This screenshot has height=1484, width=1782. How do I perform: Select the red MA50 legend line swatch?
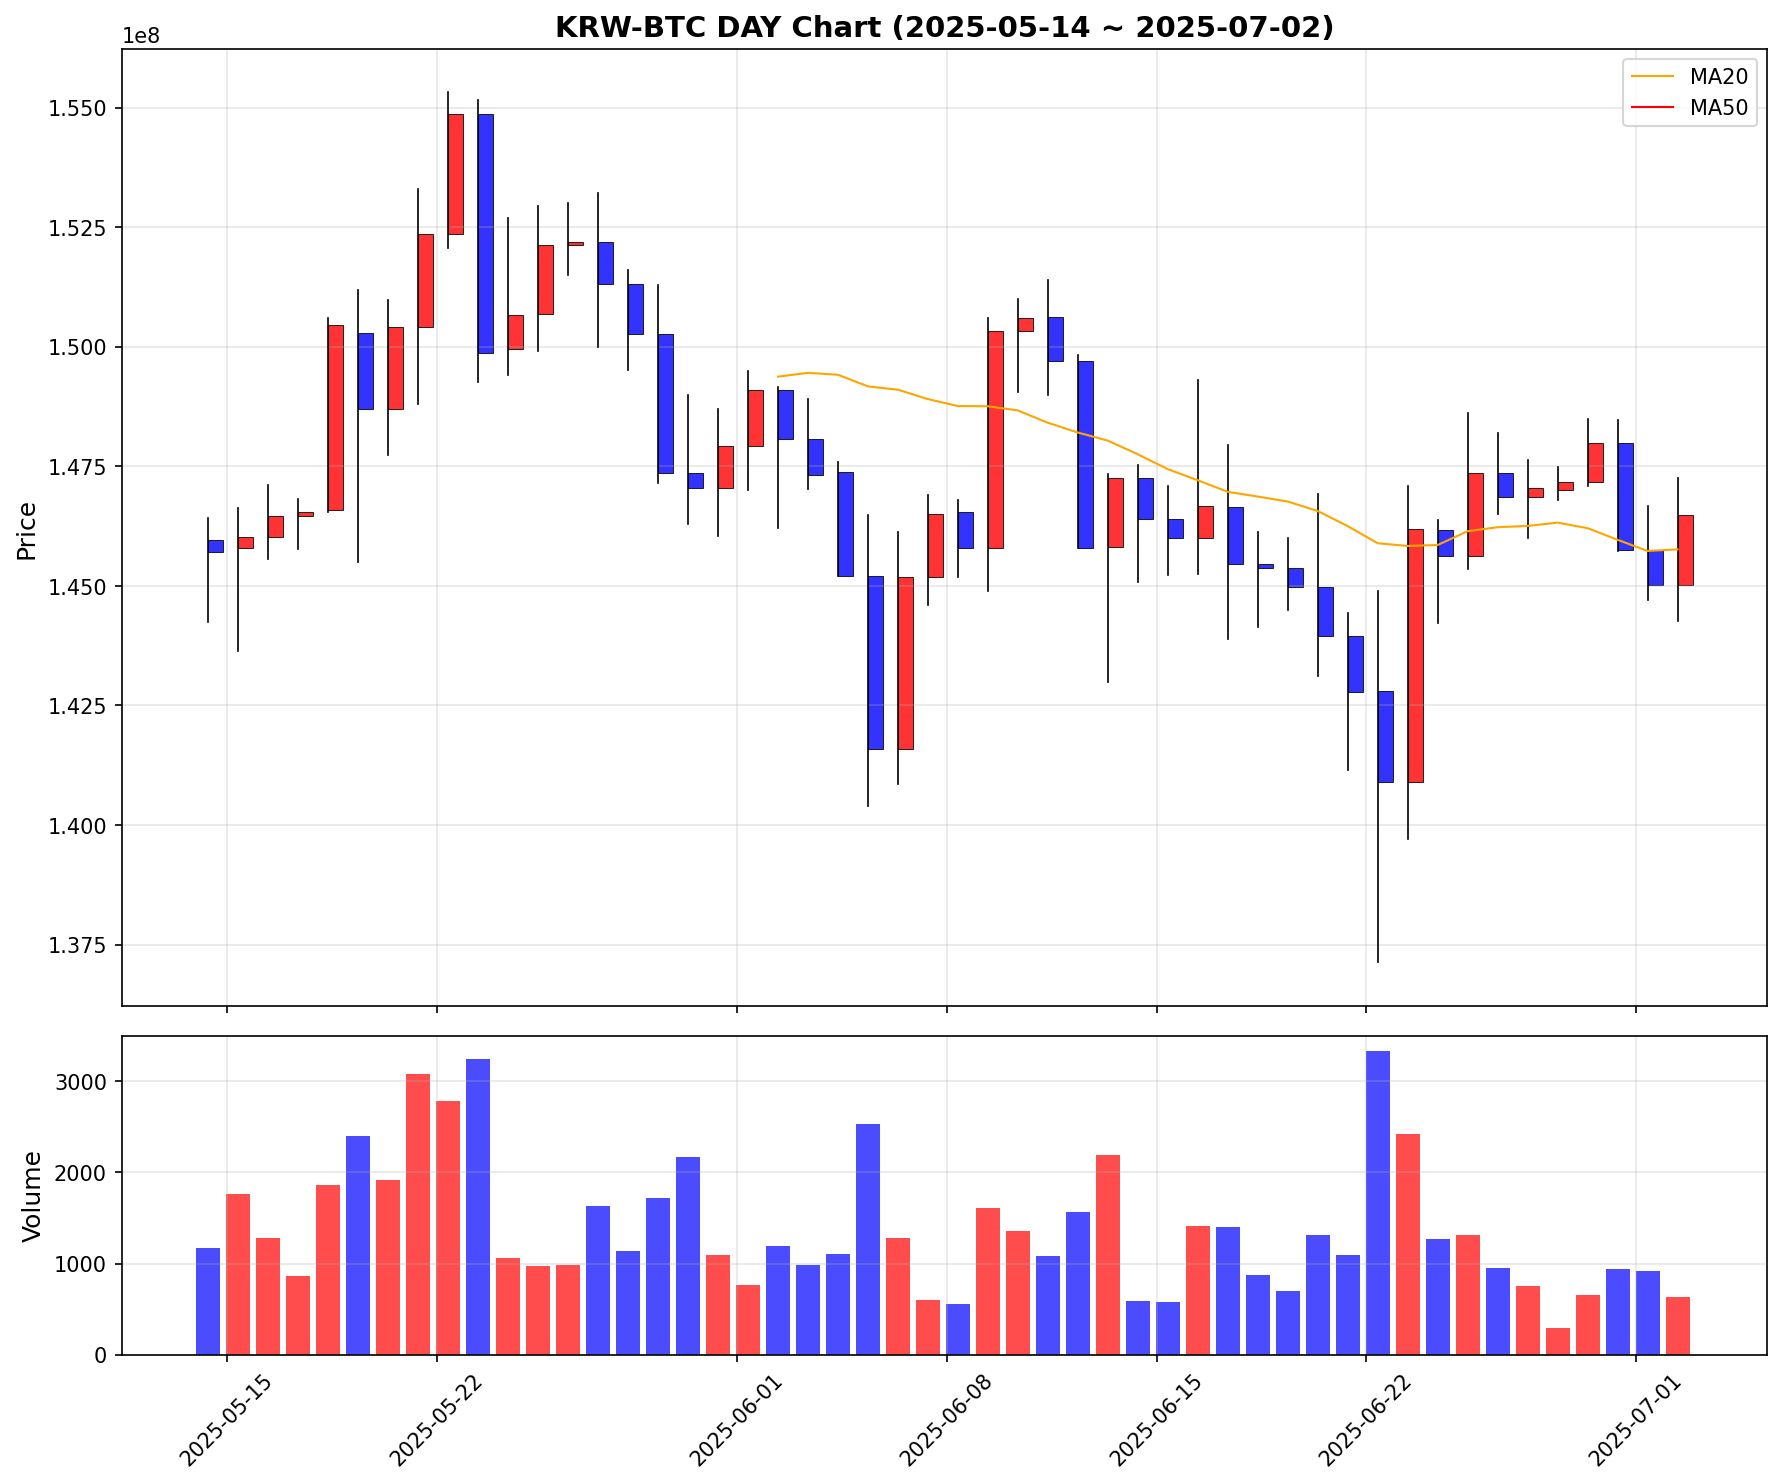[1651, 109]
